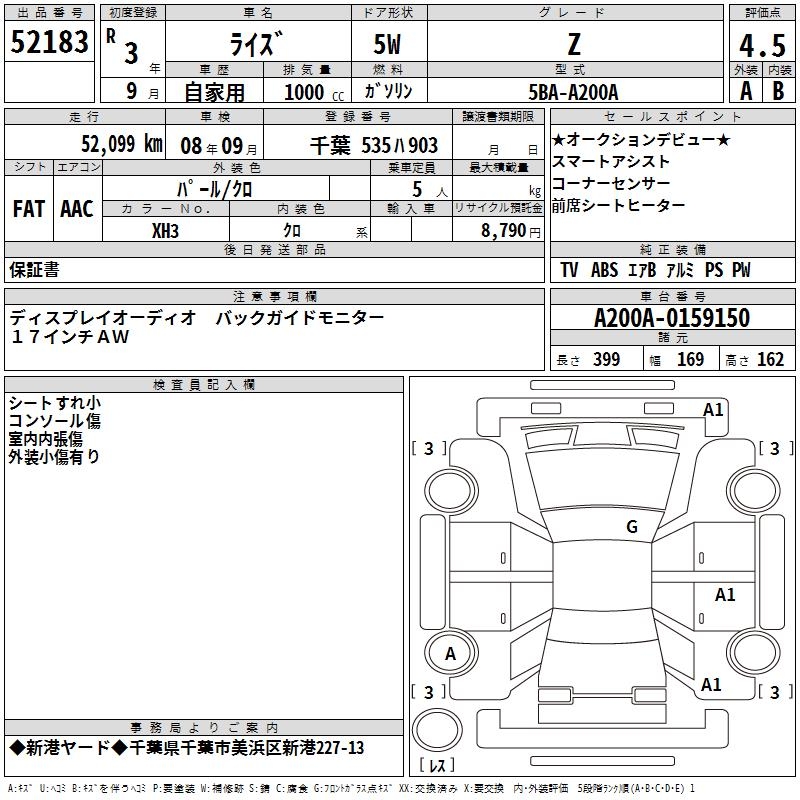The height and width of the screenshot is (800, 800).
Task: Click 前席シートヒーター sales point
Action: (618, 205)
